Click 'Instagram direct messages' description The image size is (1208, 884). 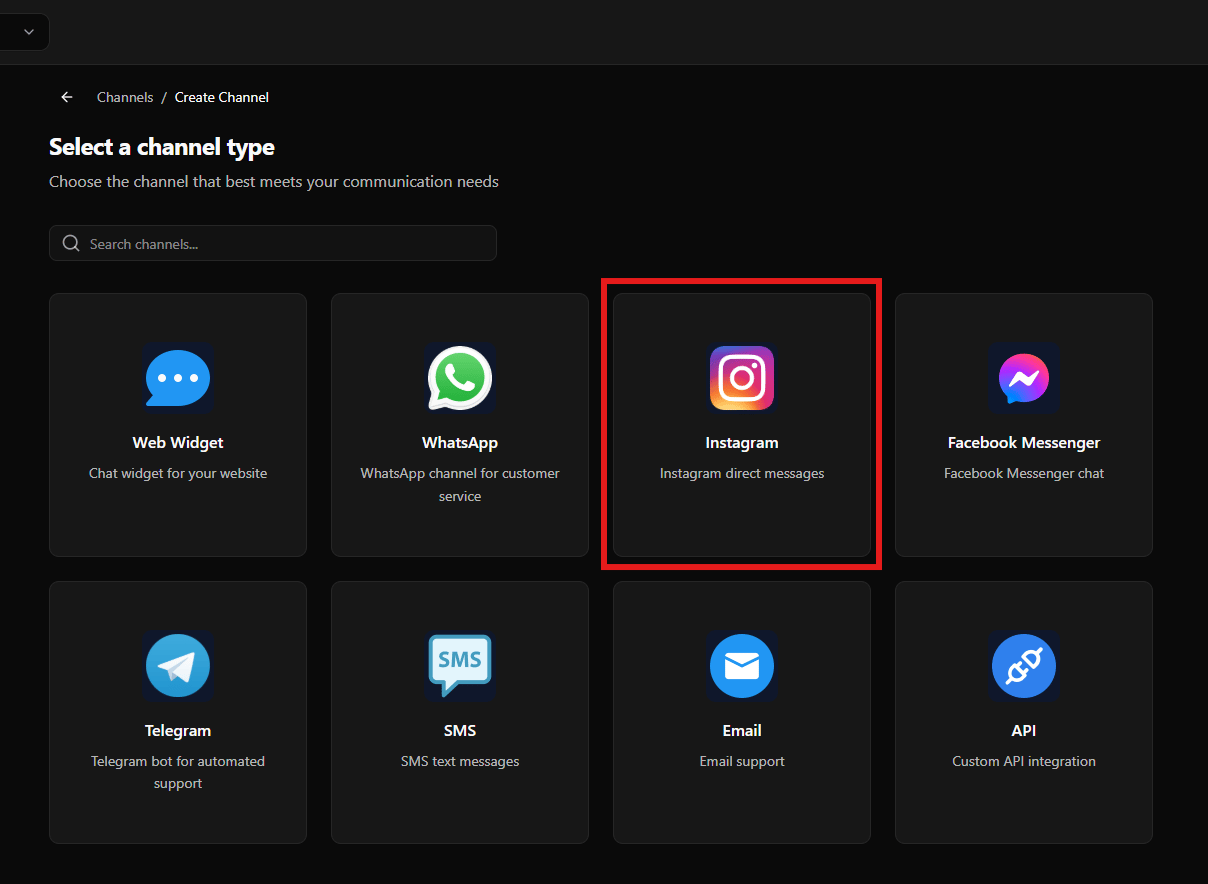(x=742, y=473)
